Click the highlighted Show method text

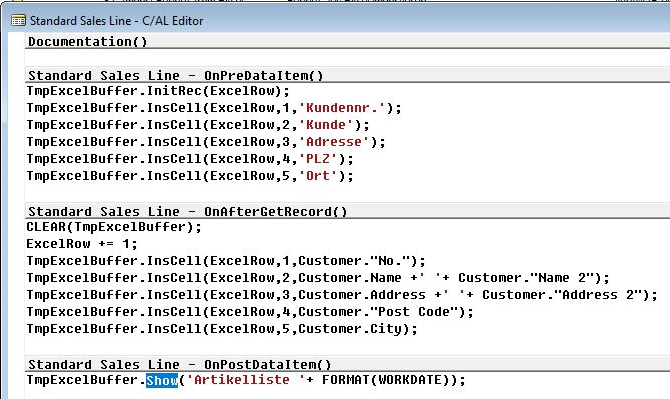point(162,380)
